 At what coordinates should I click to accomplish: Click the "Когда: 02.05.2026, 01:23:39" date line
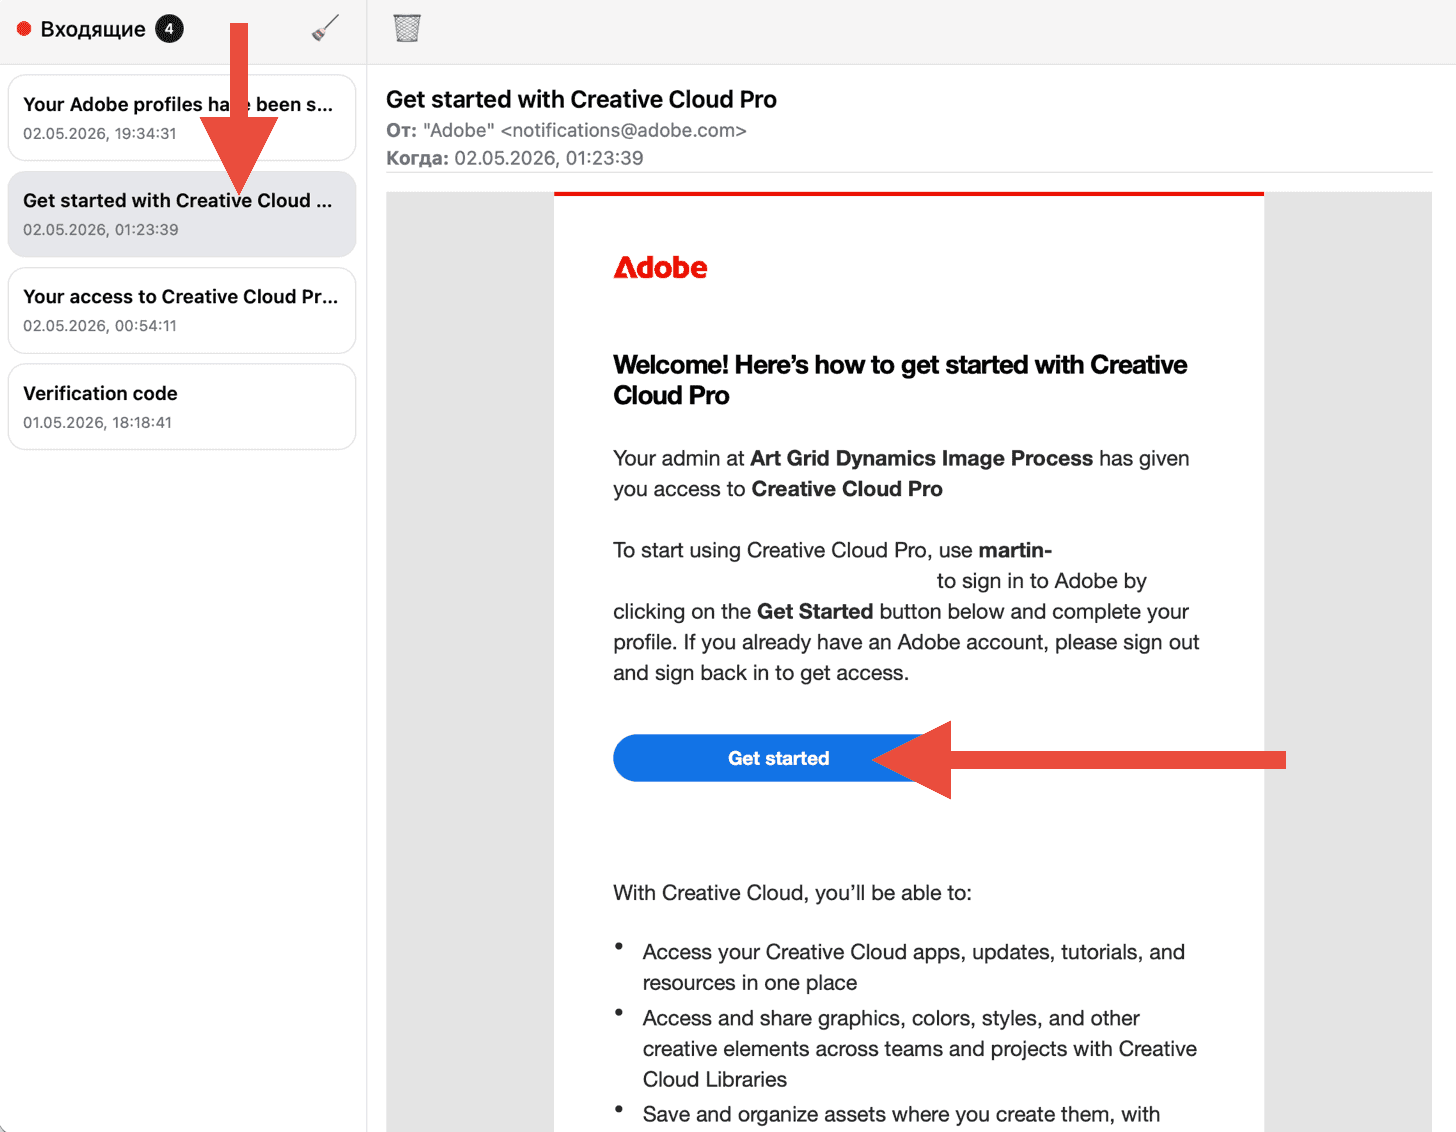tap(515, 158)
